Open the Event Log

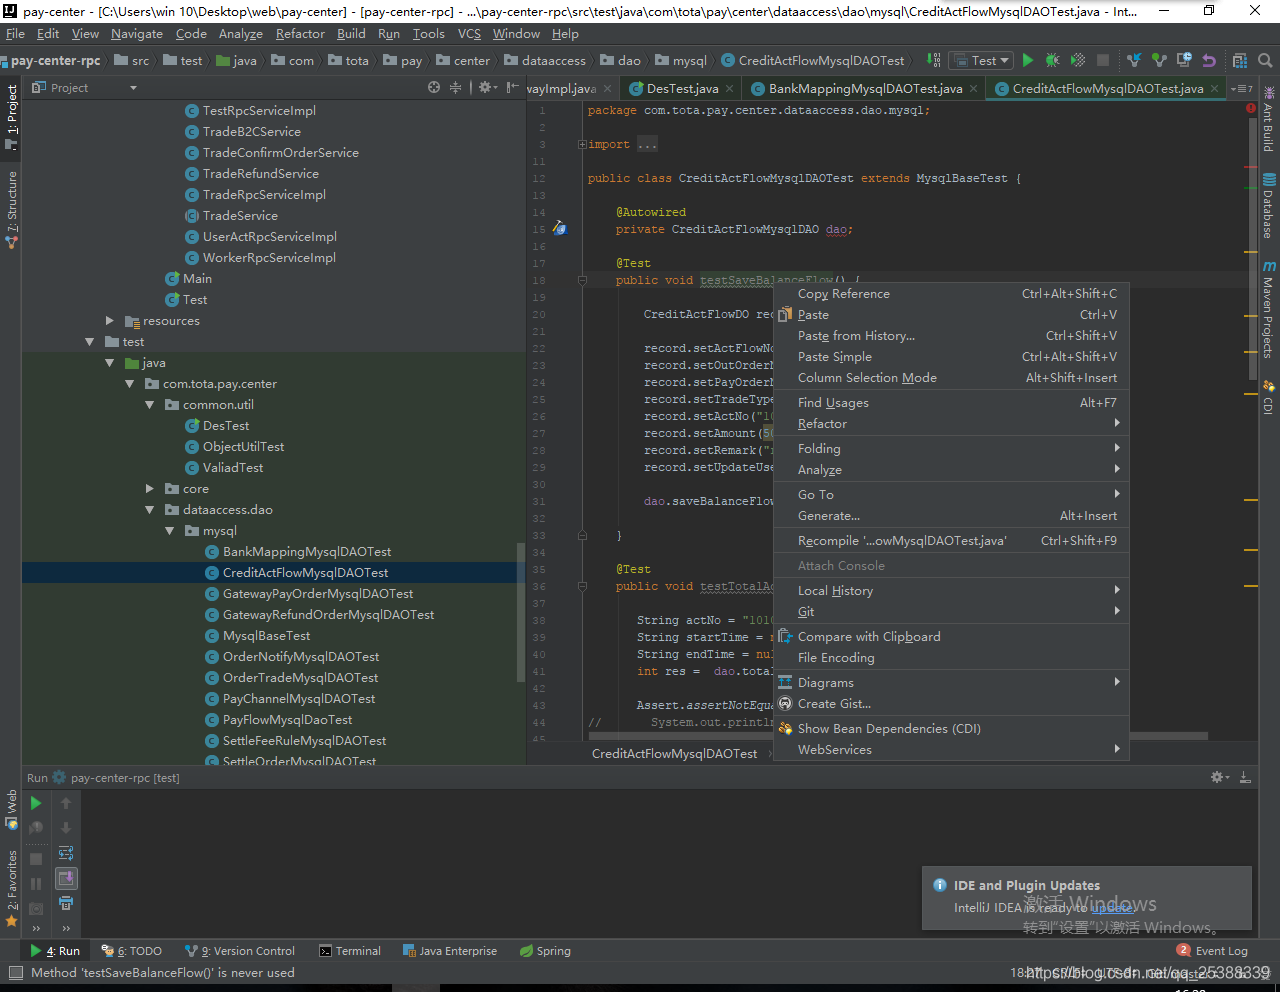pyautogui.click(x=1212, y=951)
